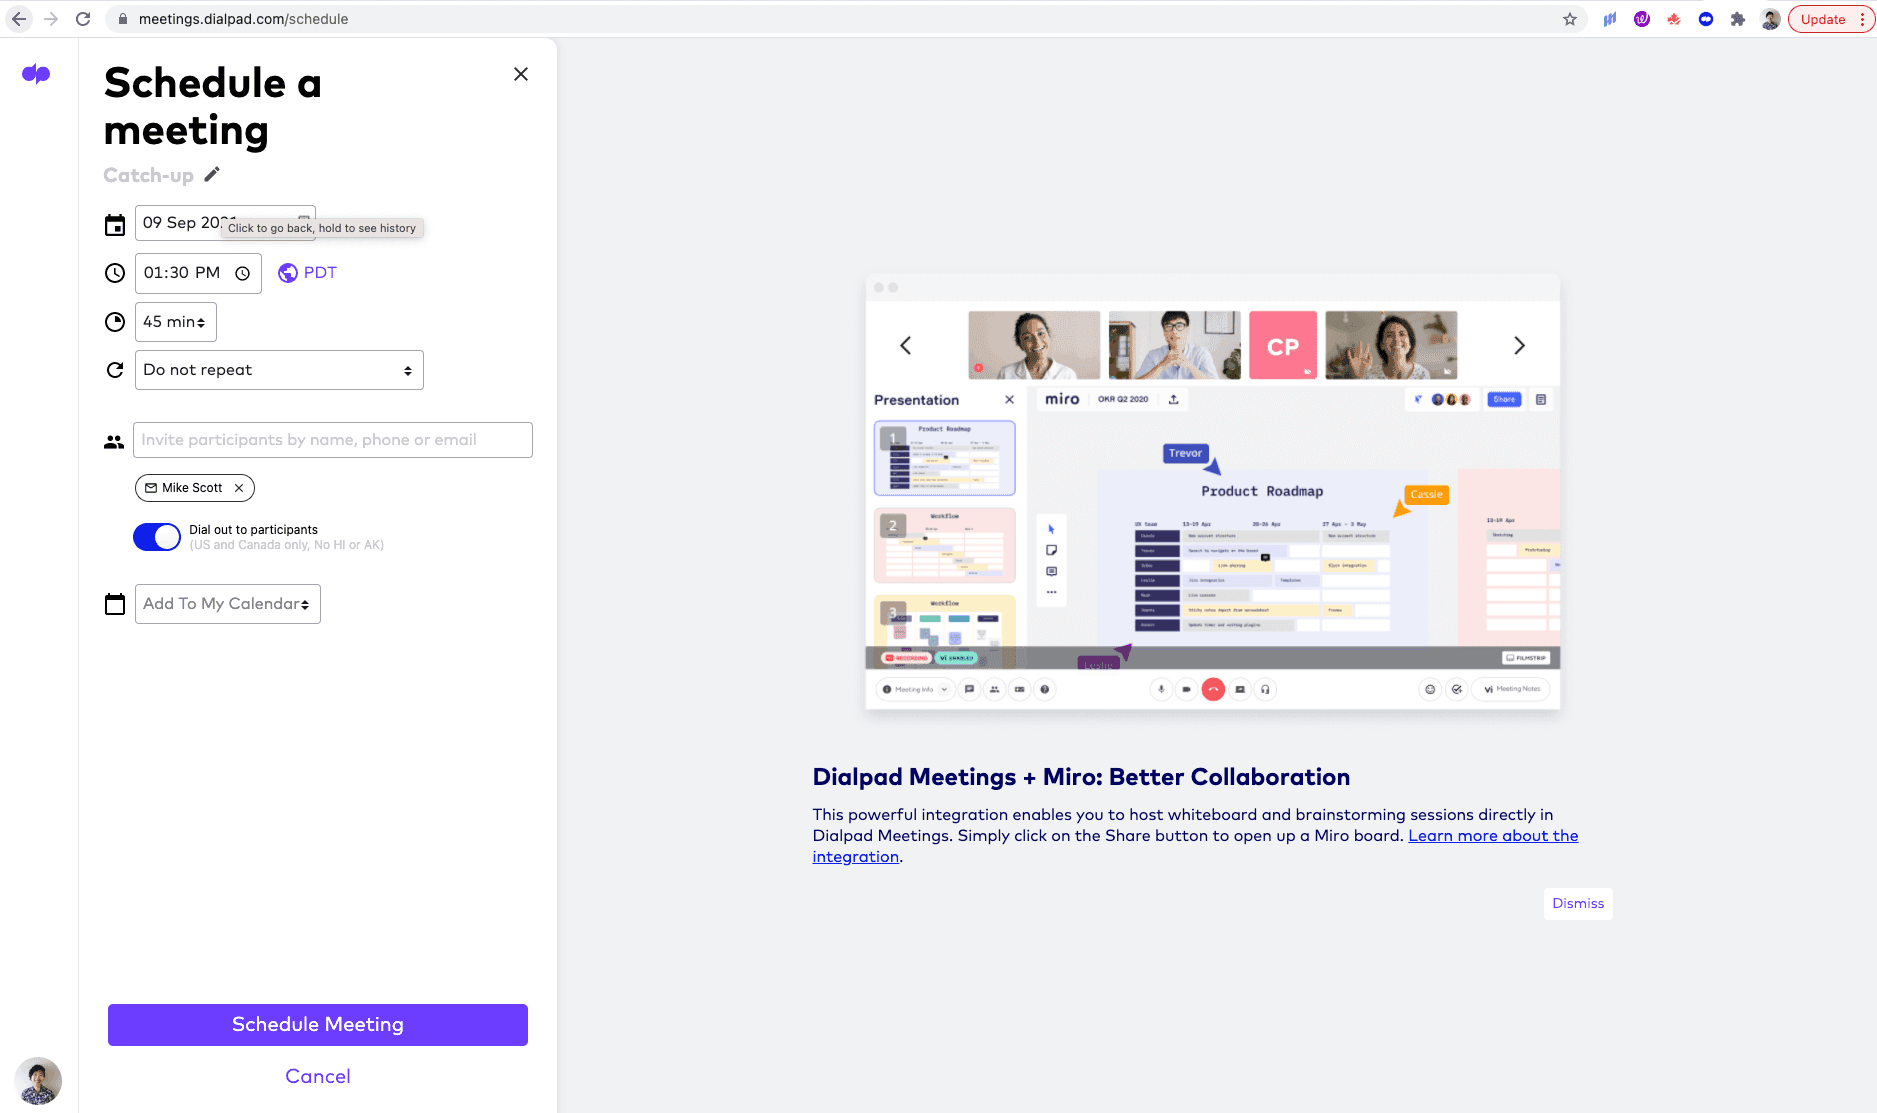The width and height of the screenshot is (1877, 1113).
Task: Open the 01:30 PM time field
Action: click(x=197, y=273)
